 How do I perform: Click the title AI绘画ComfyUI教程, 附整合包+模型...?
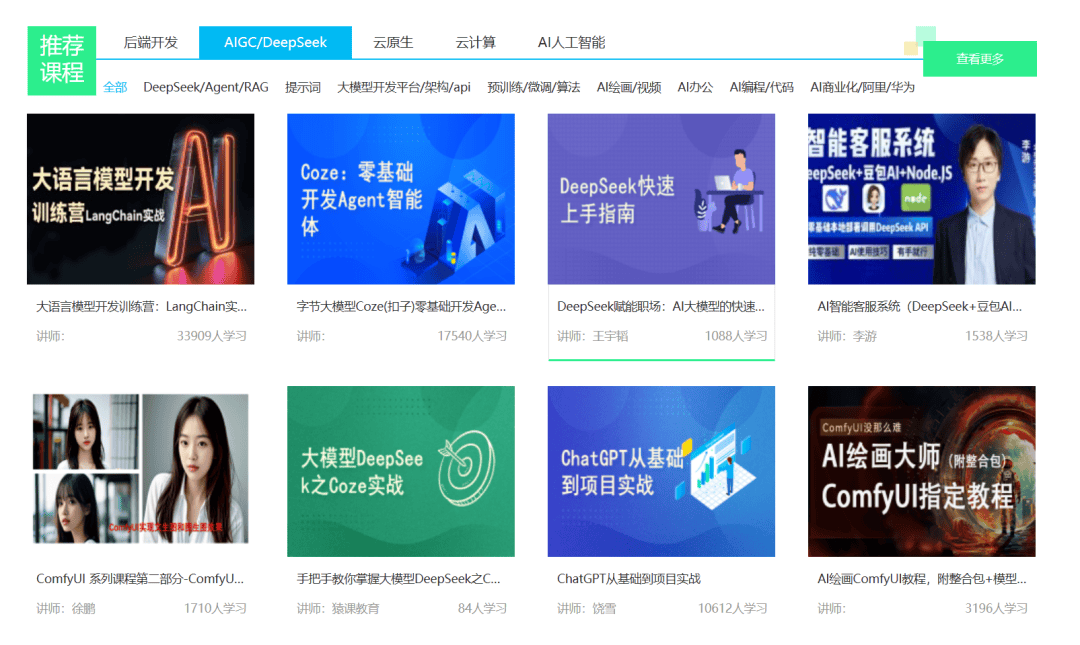922,579
